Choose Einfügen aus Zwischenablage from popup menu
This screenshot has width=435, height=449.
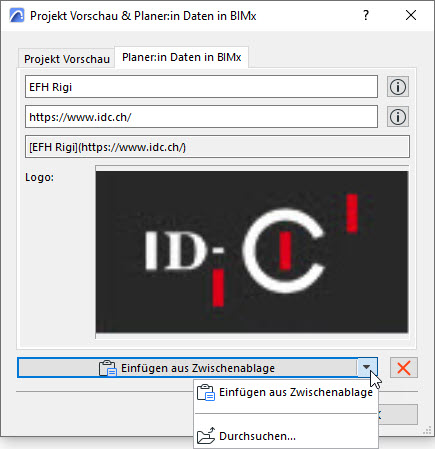click(286, 392)
